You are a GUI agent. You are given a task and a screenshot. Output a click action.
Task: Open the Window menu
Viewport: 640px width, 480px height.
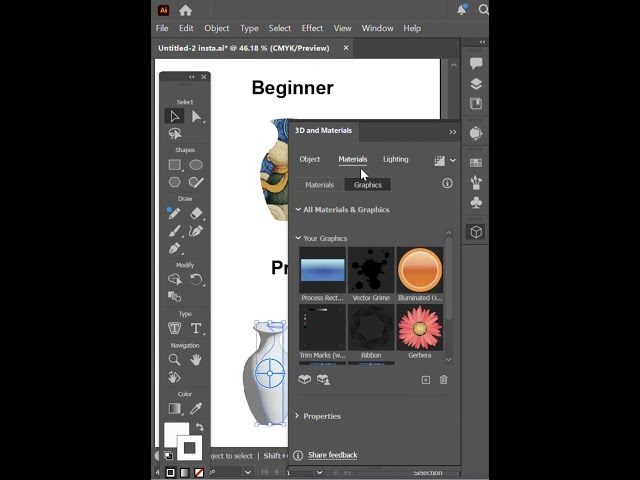(x=378, y=28)
